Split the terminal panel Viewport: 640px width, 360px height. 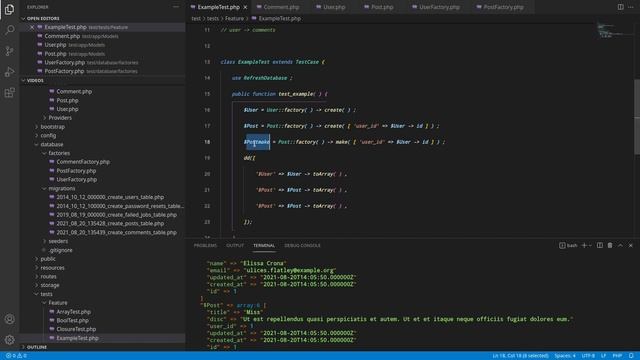600,245
